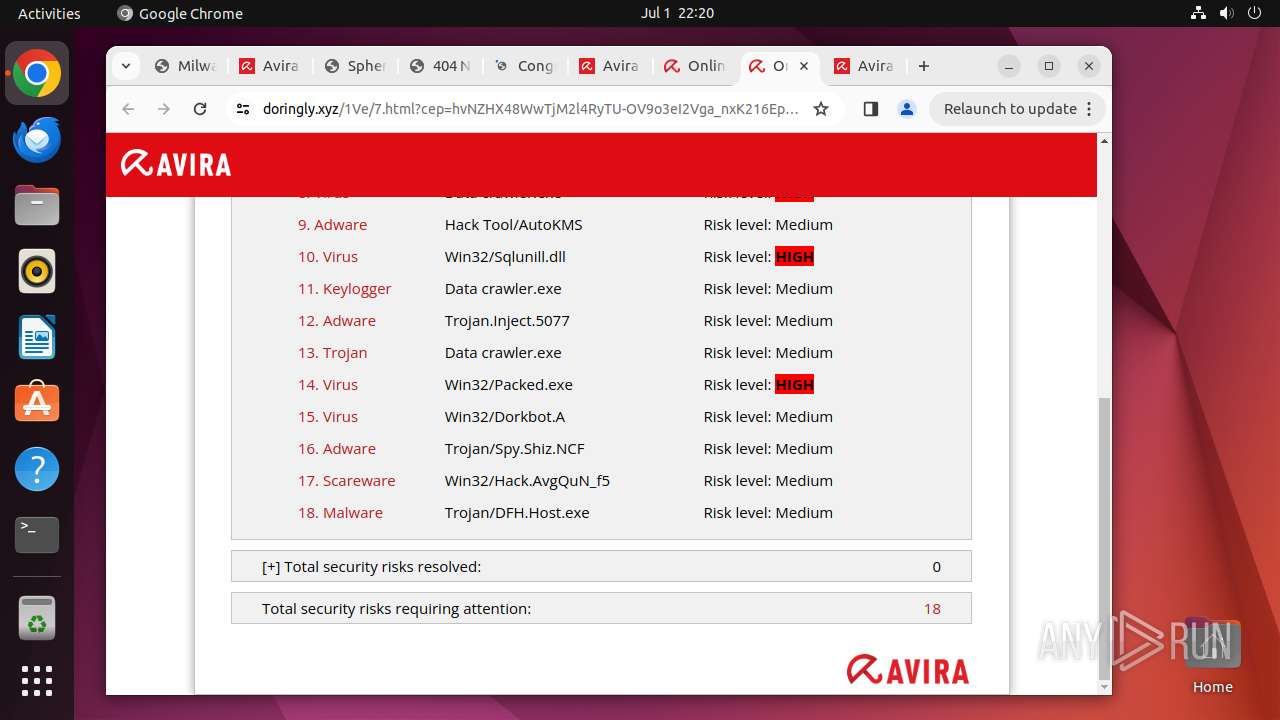Switch to the last Avira tab
The width and height of the screenshot is (1280, 720).
pyautogui.click(x=865, y=66)
